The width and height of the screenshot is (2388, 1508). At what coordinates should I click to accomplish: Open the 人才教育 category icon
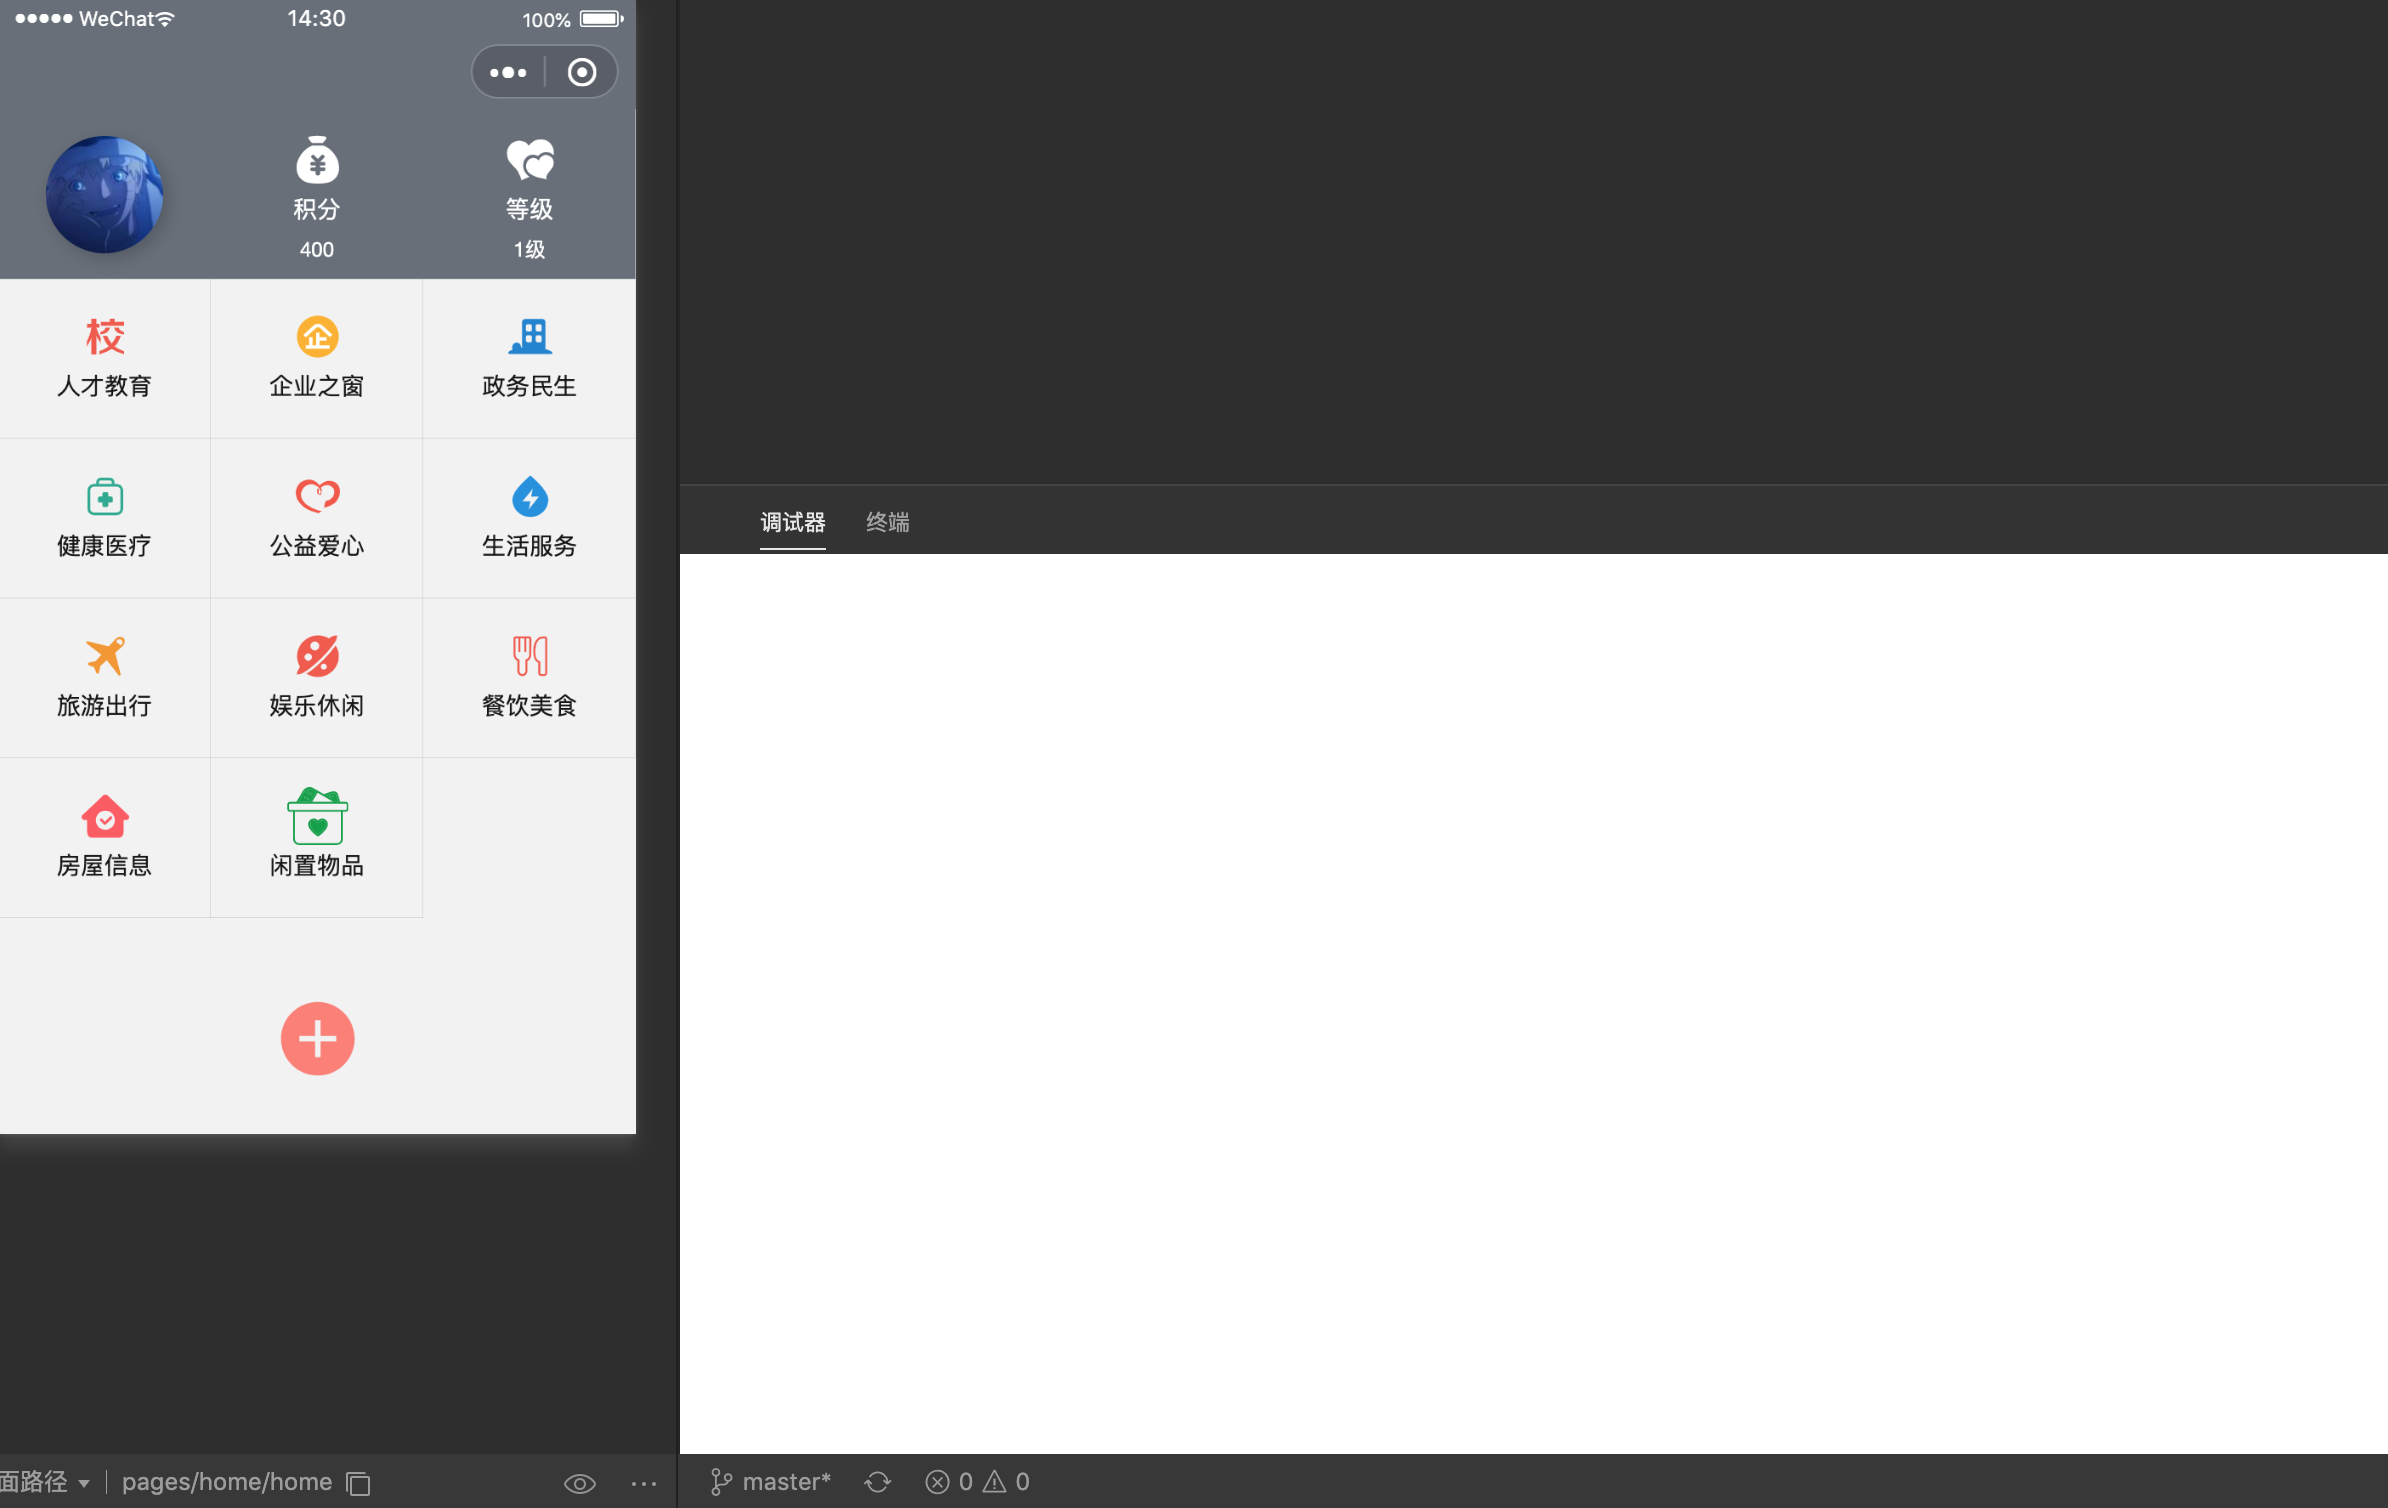point(104,338)
